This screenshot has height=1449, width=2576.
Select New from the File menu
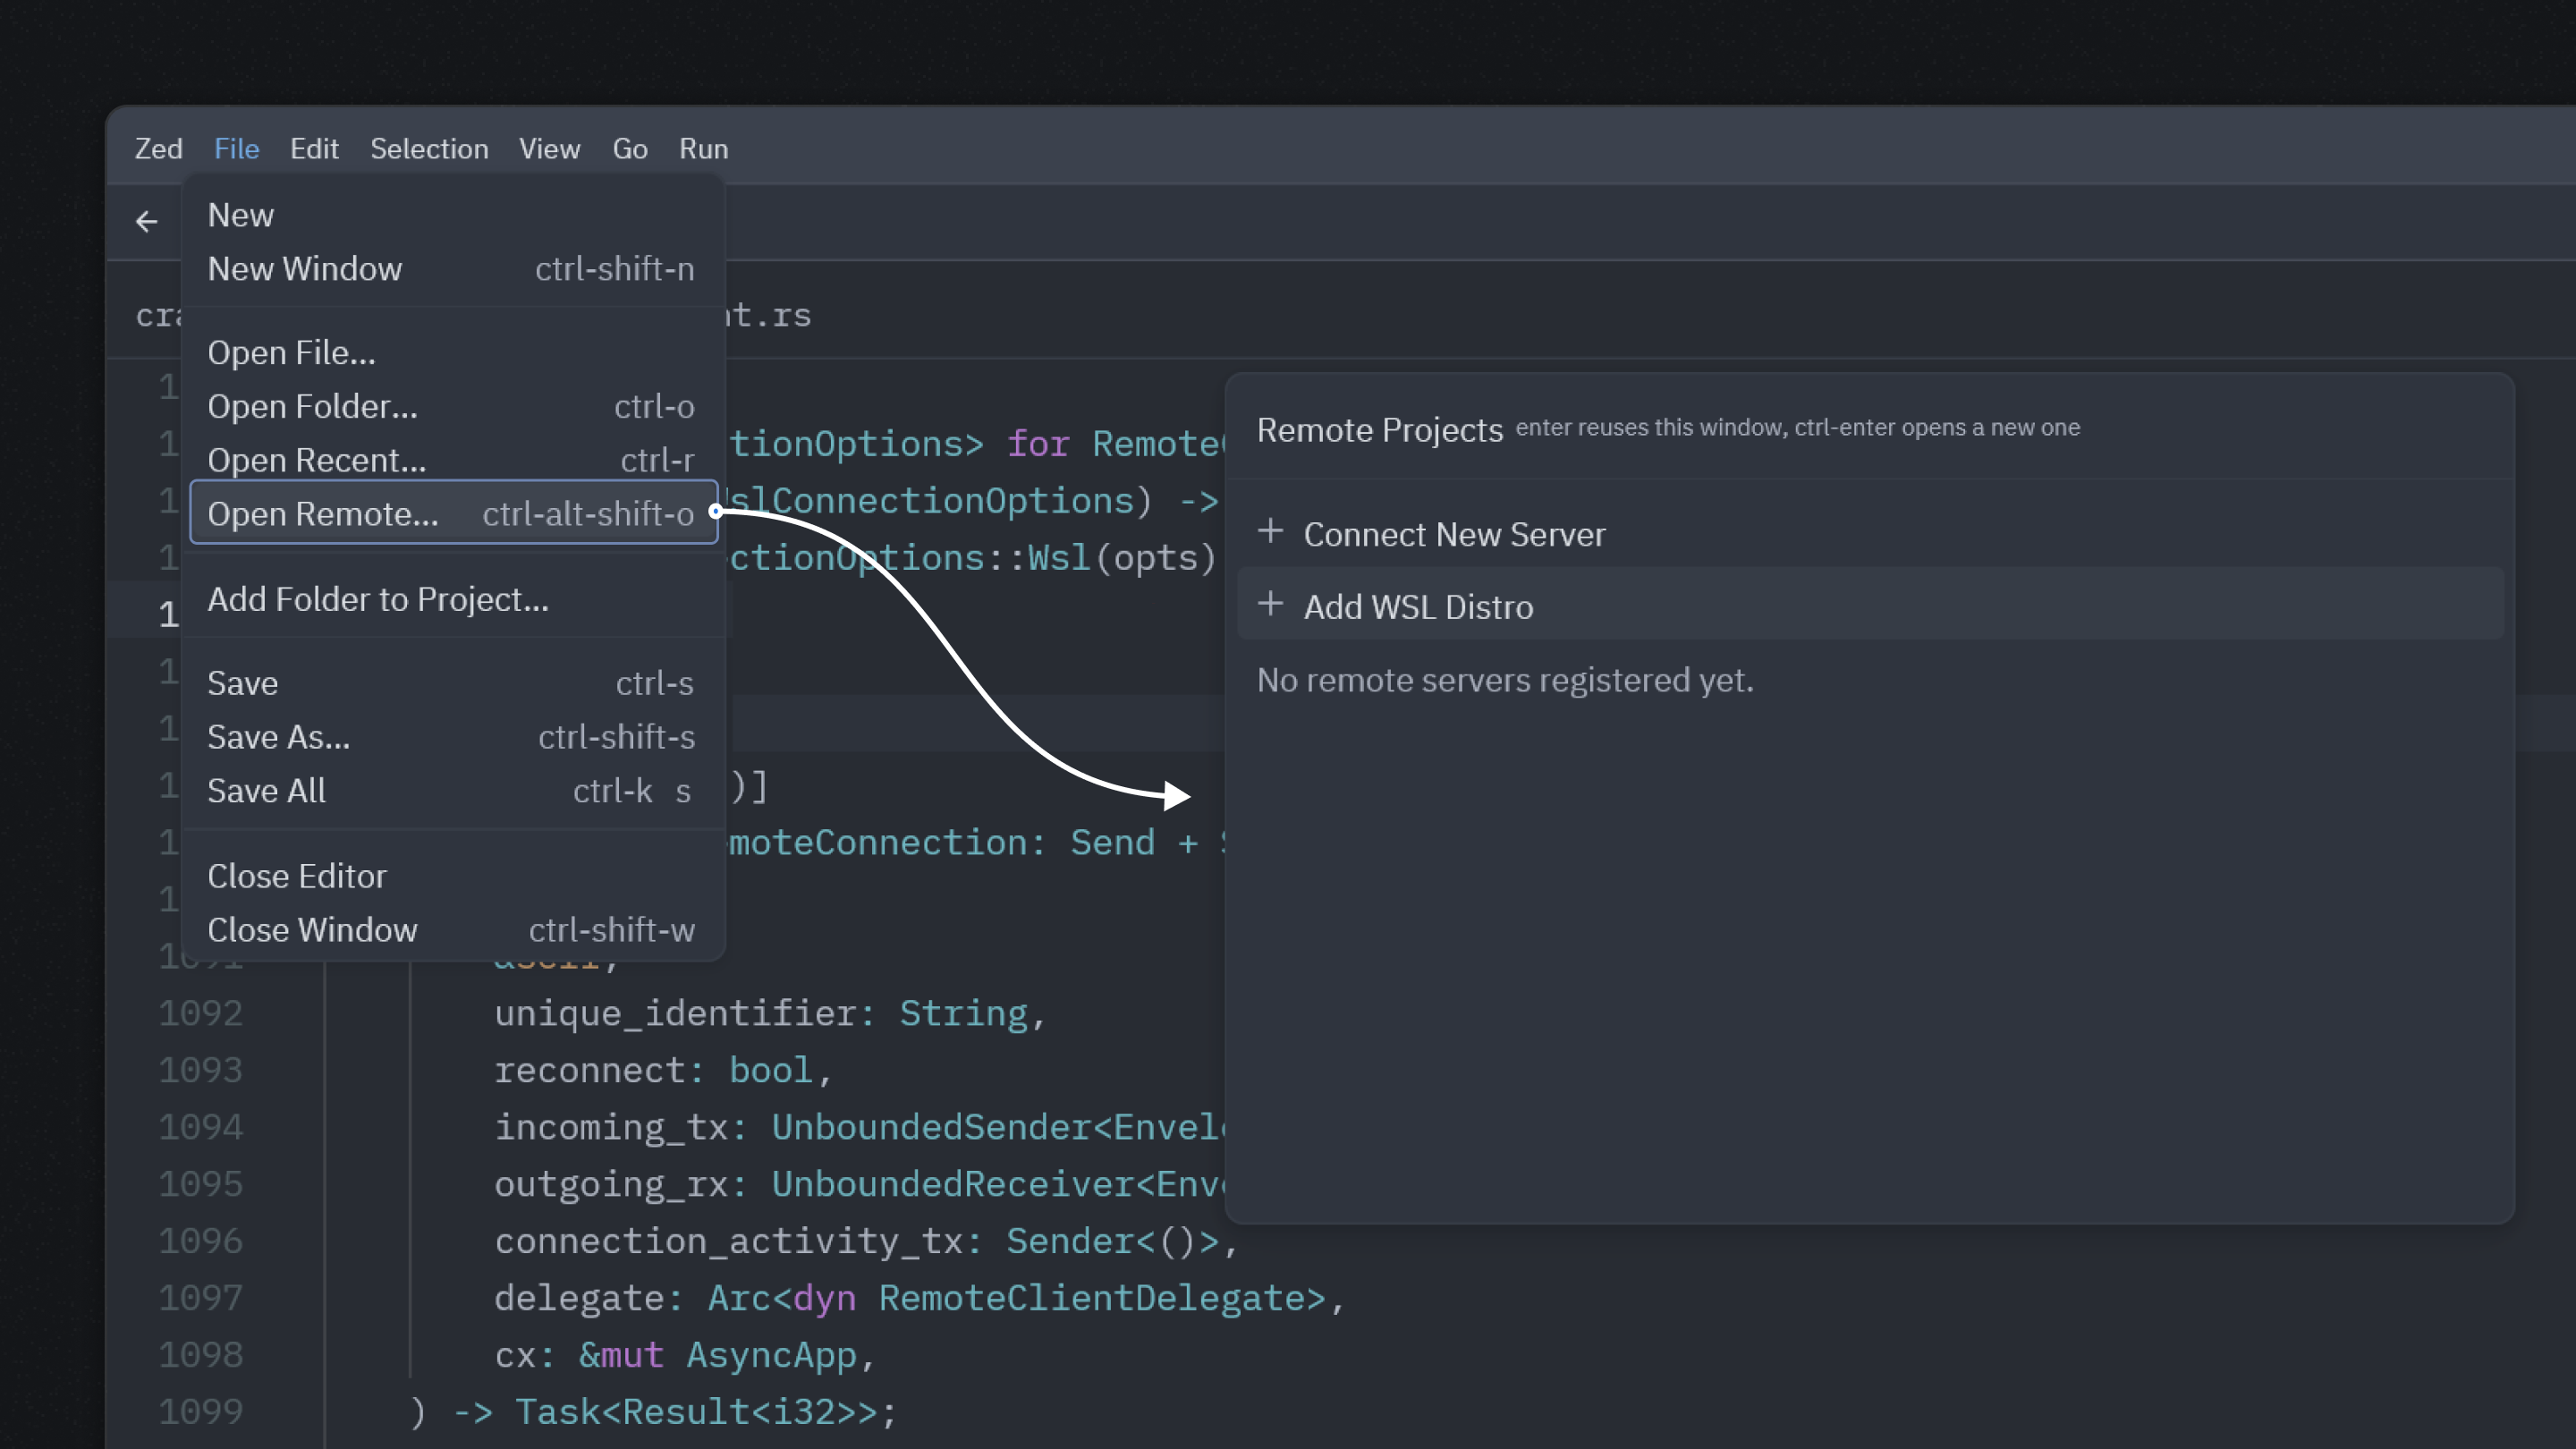pos(240,214)
